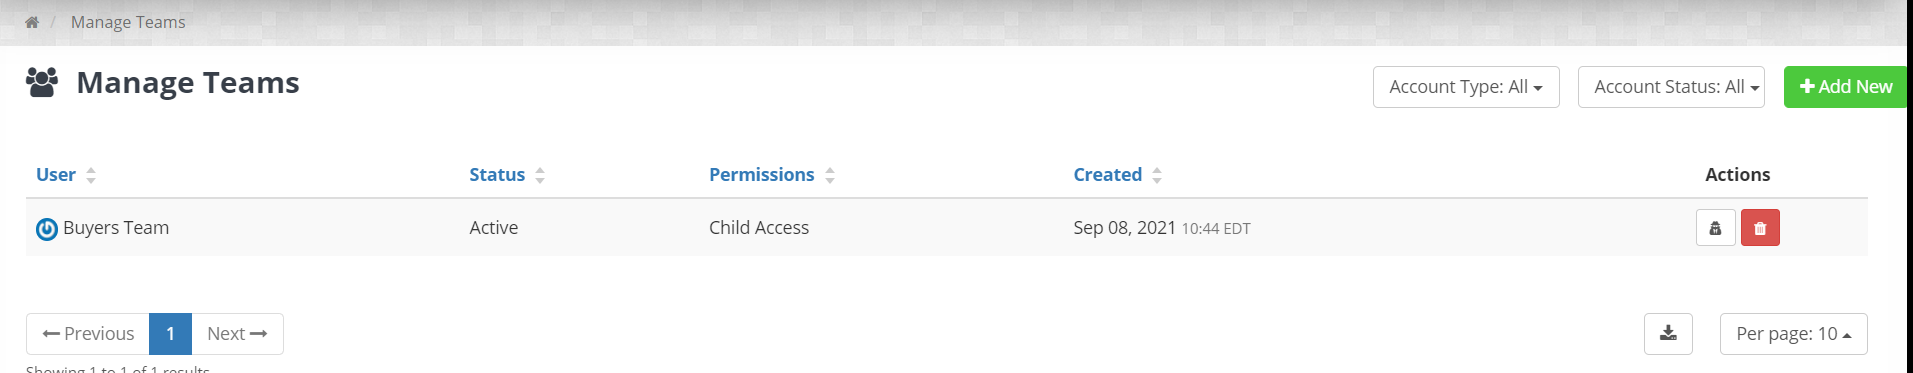Image resolution: width=1913 pixels, height=373 pixels.
Task: Go to the Previous page
Action: click(88, 334)
